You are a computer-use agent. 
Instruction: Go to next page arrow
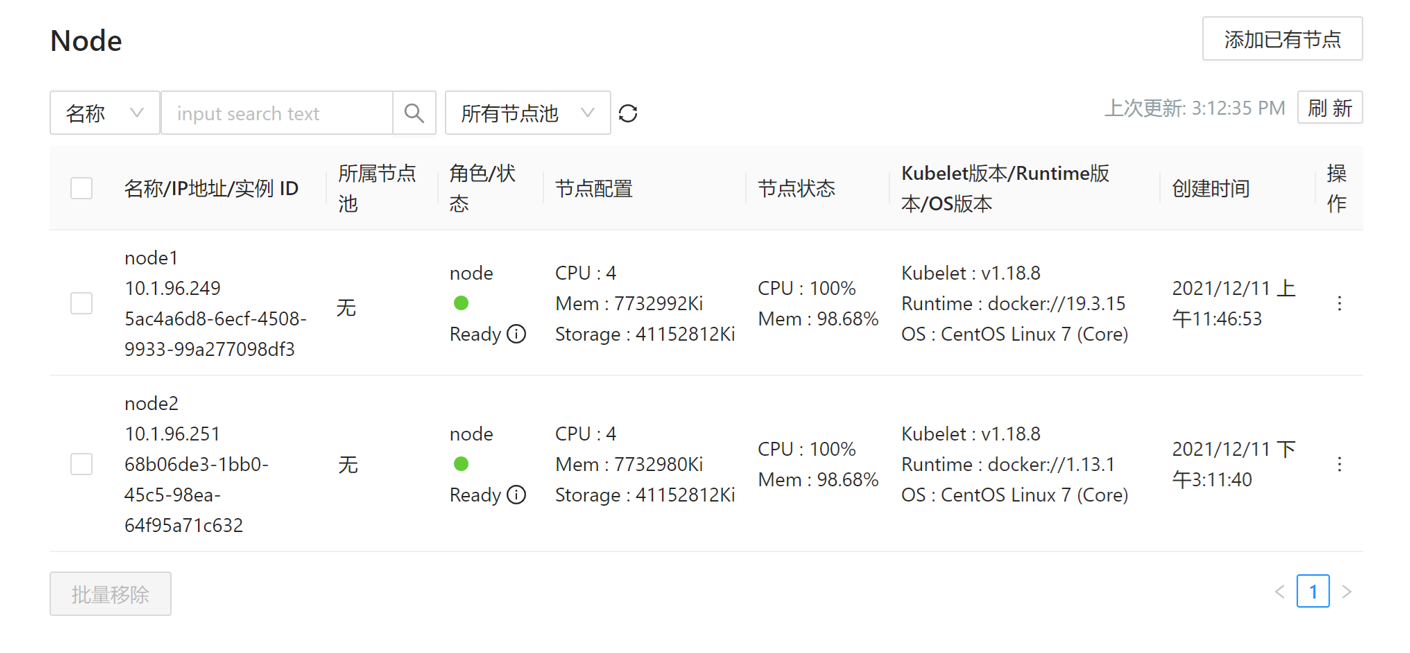coord(1347,592)
